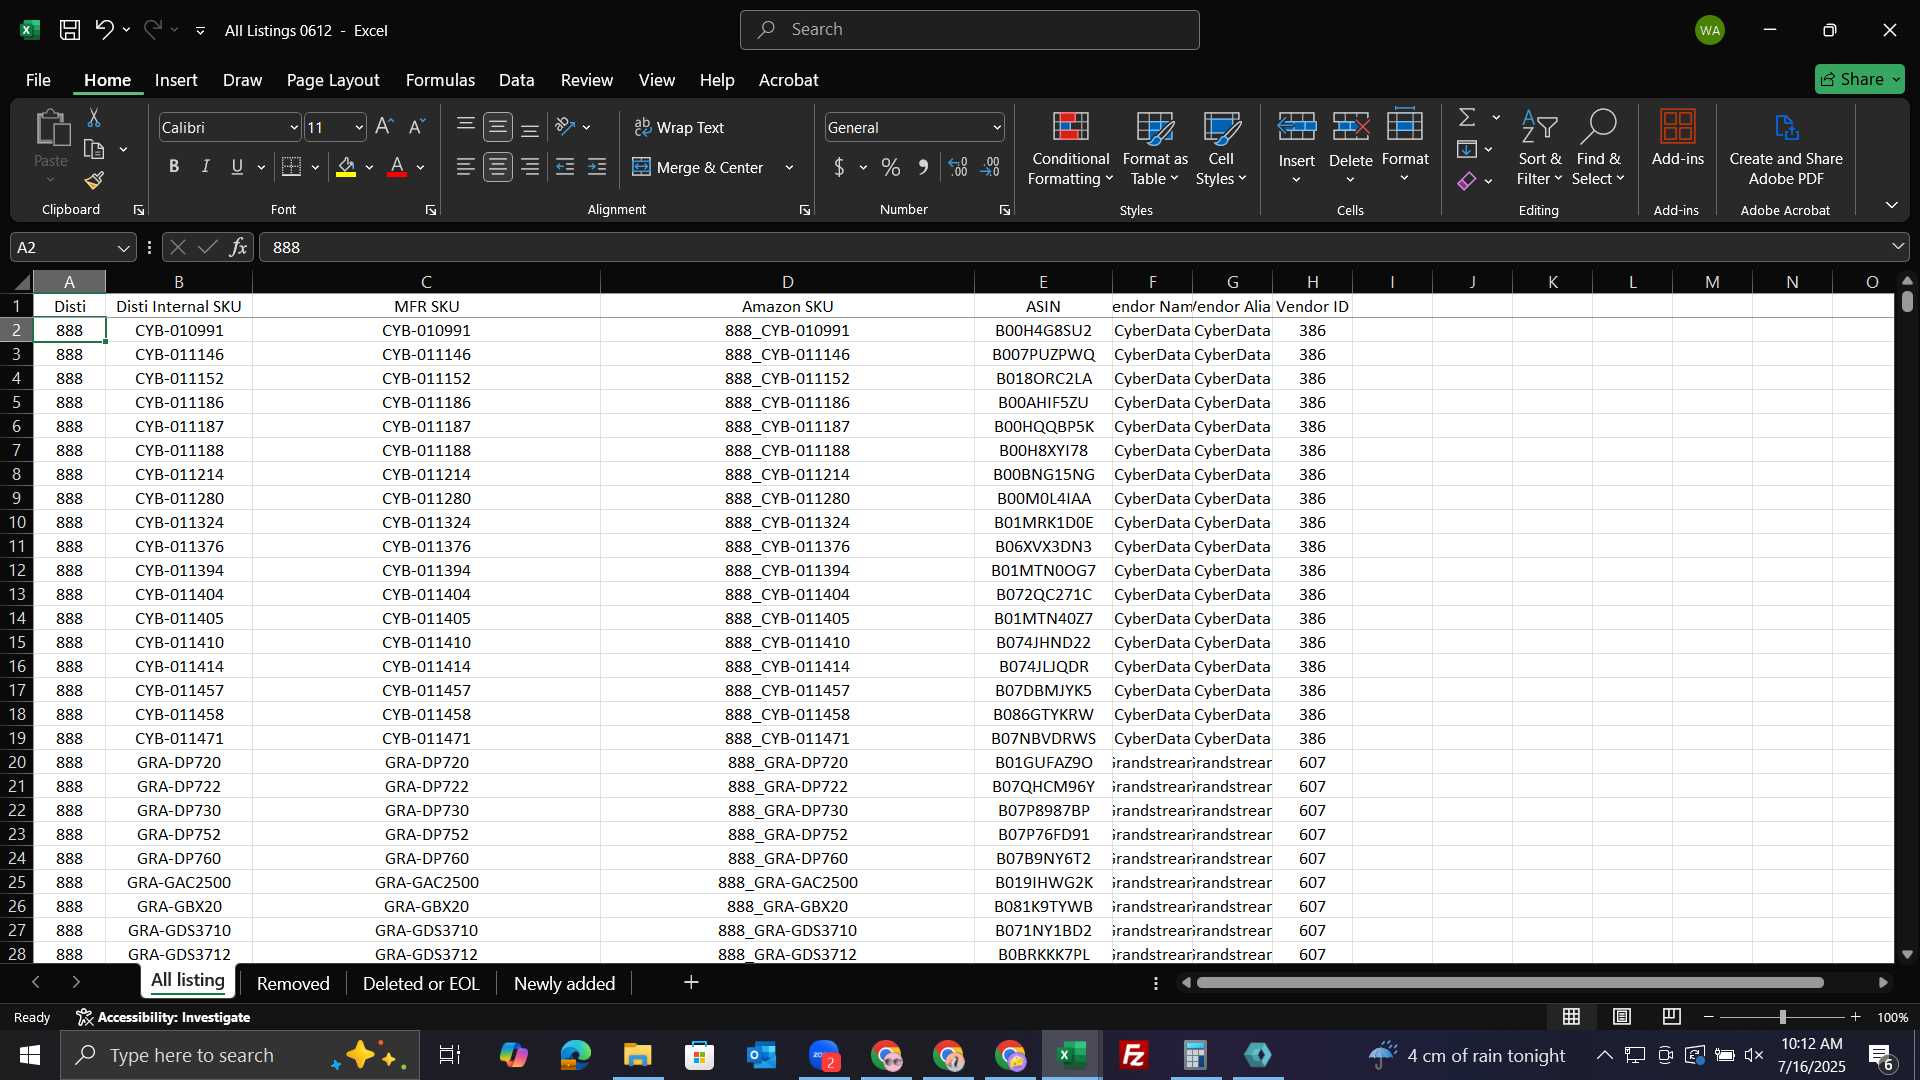1920x1080 pixels.
Task: Toggle Wrap Text
Action: point(679,127)
